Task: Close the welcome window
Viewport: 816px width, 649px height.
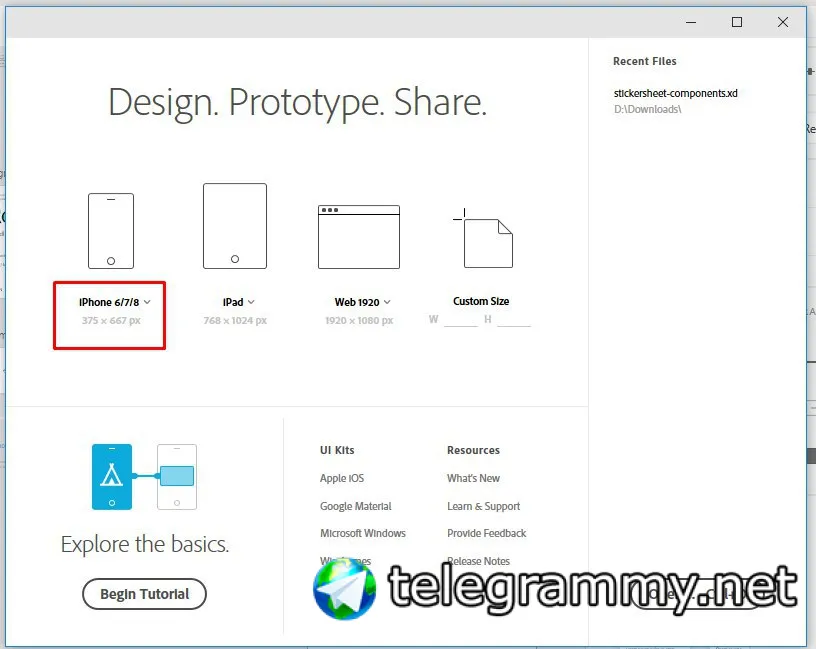Action: [x=783, y=22]
